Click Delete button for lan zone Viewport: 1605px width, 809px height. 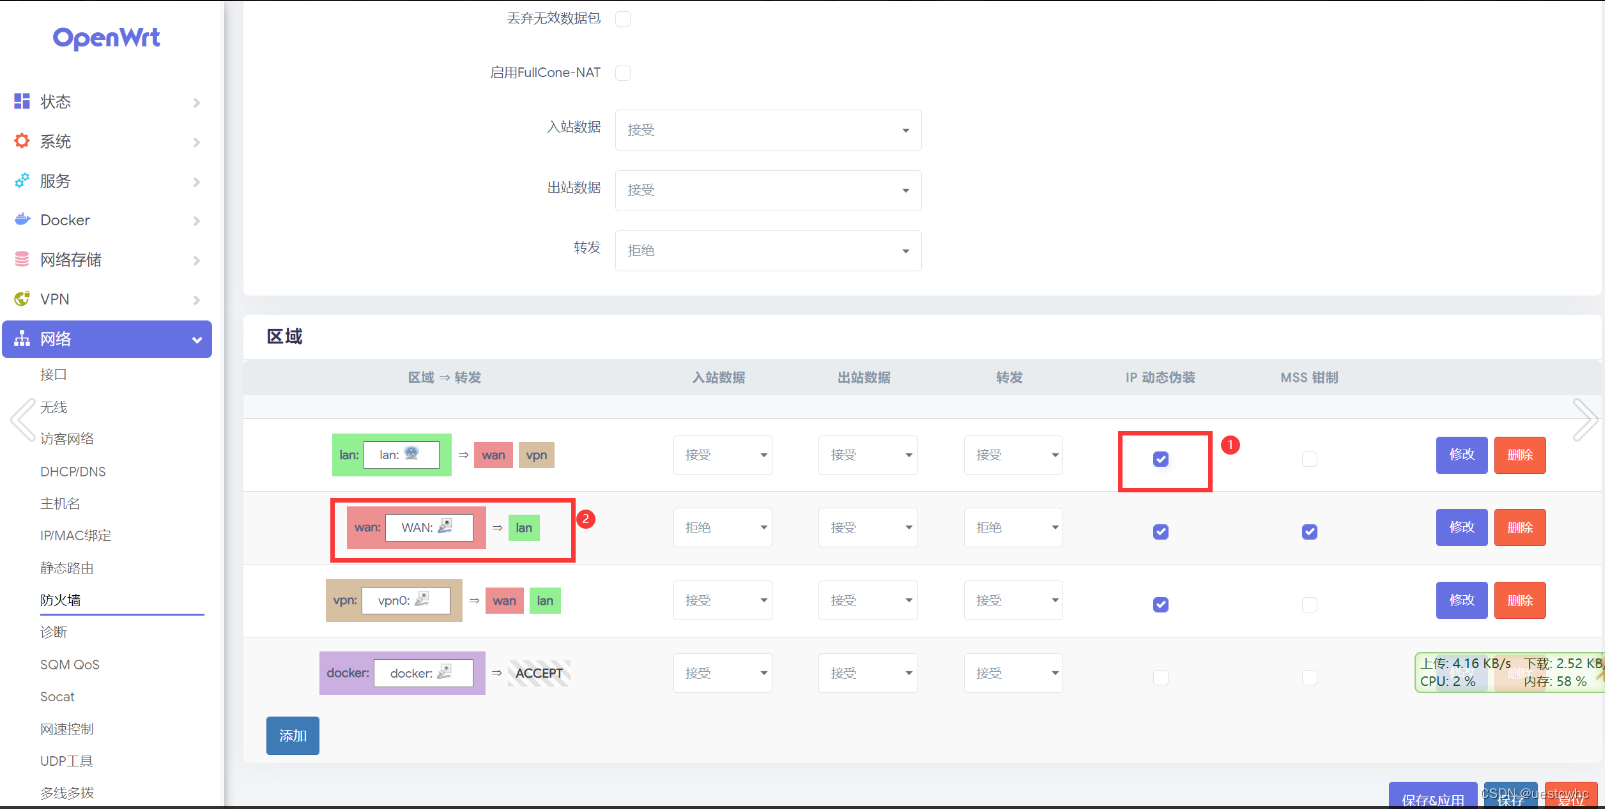click(x=1520, y=455)
